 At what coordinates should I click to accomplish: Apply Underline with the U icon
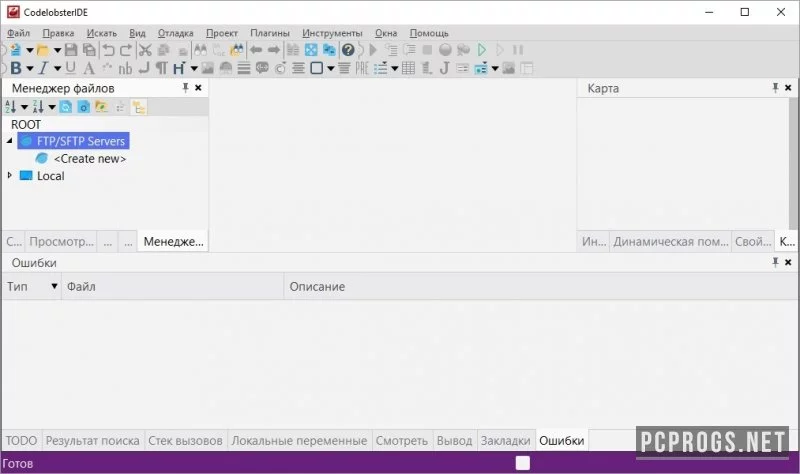[x=71, y=68]
